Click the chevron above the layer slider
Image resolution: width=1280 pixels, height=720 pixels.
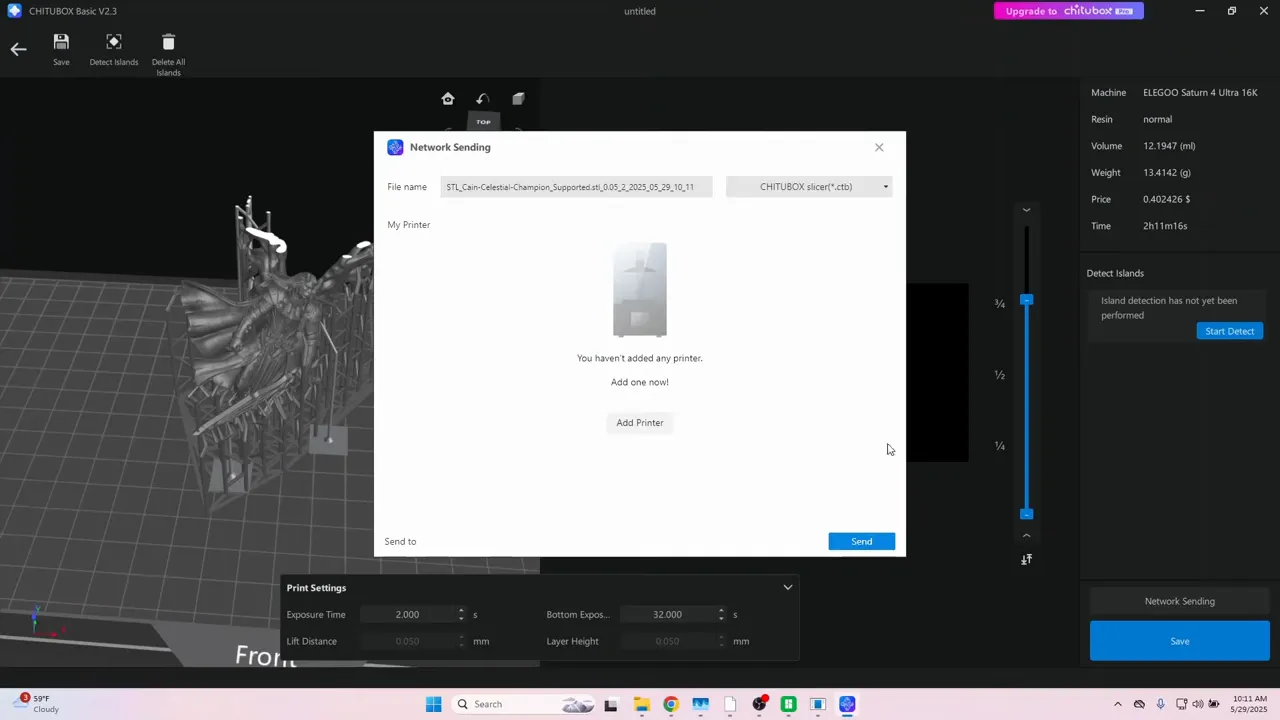pos(1026,210)
